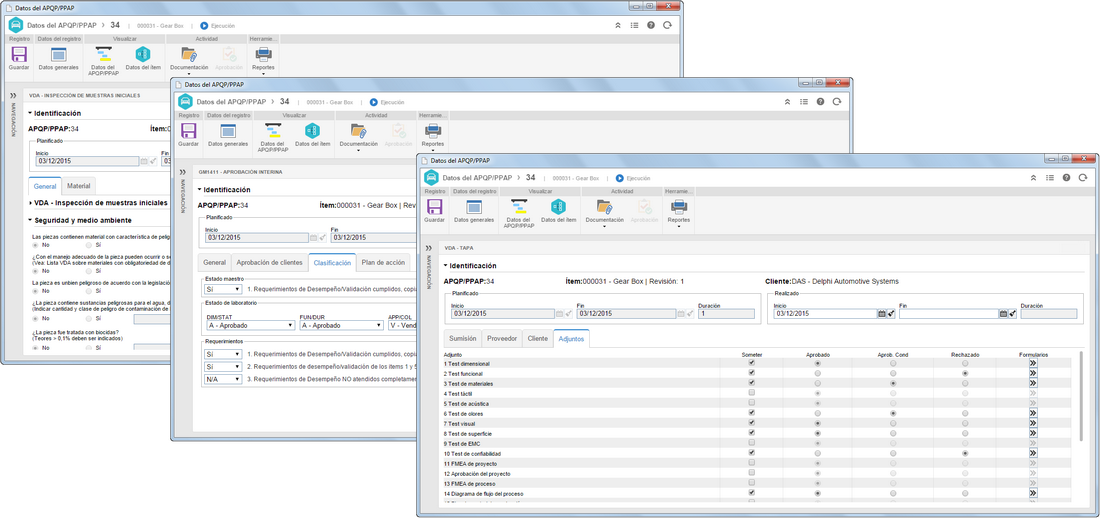Uncheck Someter for 1 Test dimensional

[752, 364]
